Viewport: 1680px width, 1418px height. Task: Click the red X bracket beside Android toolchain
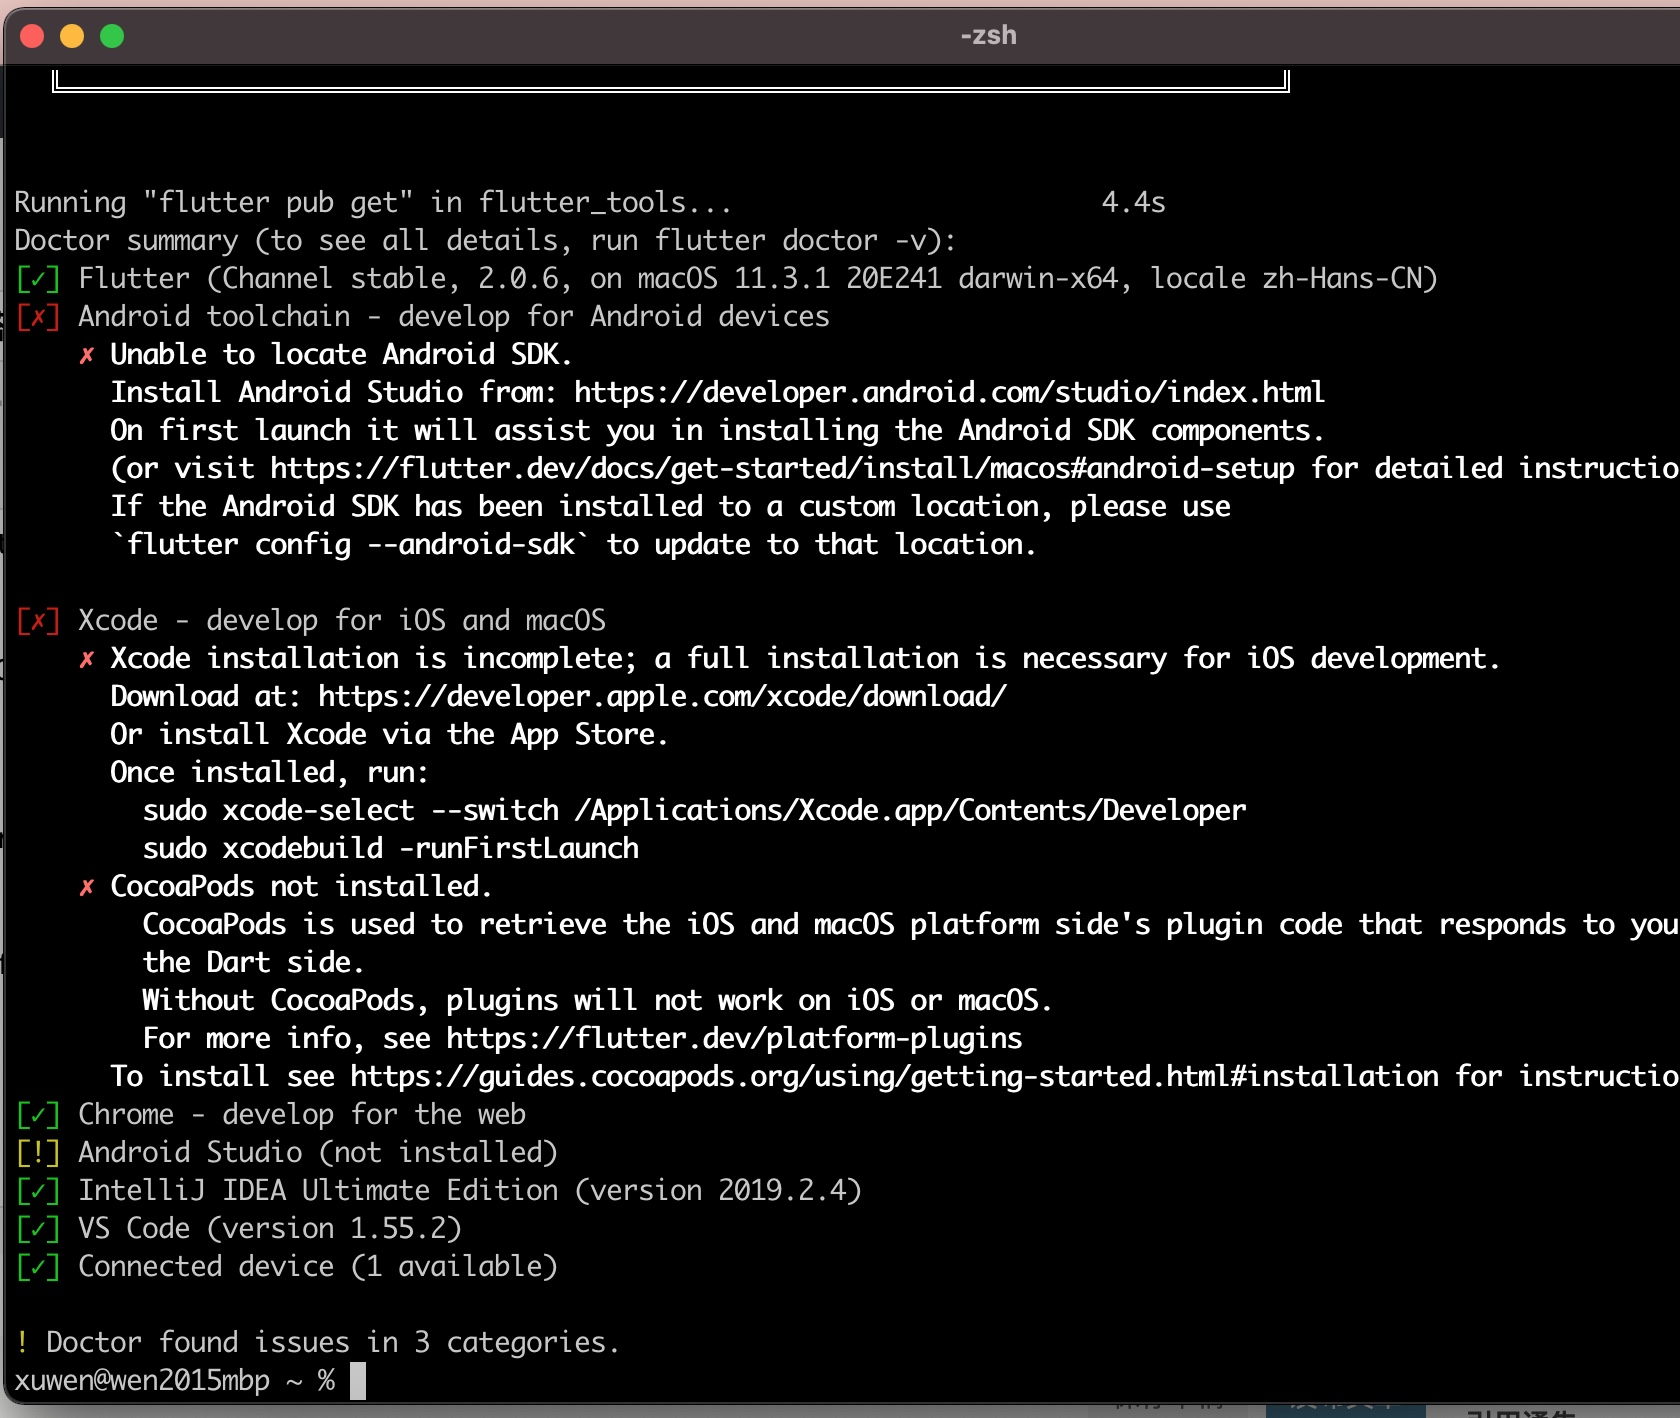(x=38, y=317)
